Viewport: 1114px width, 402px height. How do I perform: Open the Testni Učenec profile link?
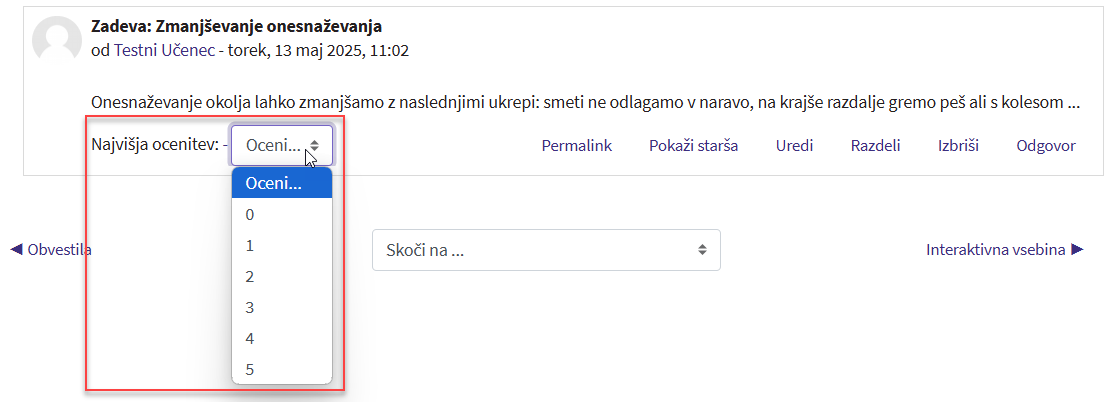coord(164,50)
